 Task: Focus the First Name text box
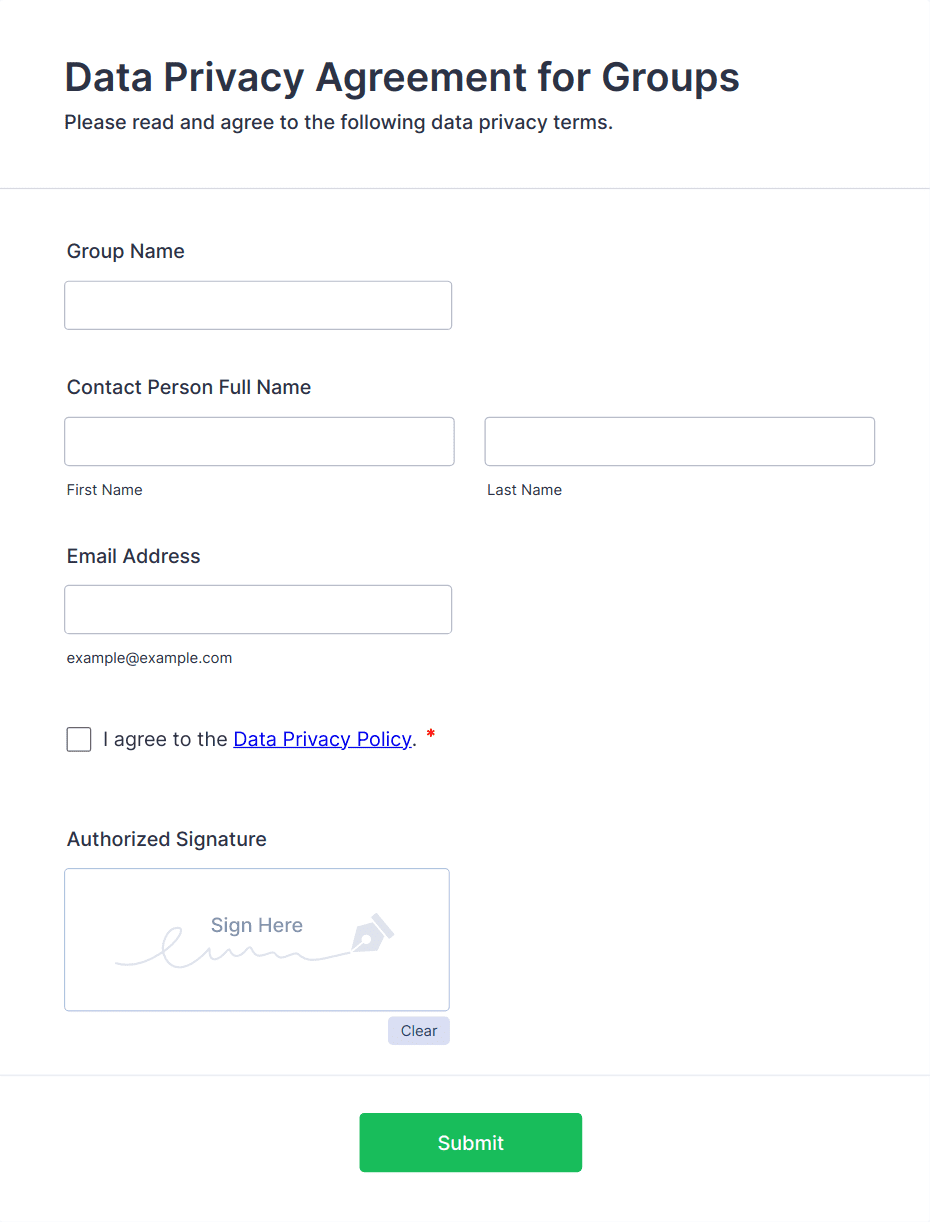coord(259,441)
